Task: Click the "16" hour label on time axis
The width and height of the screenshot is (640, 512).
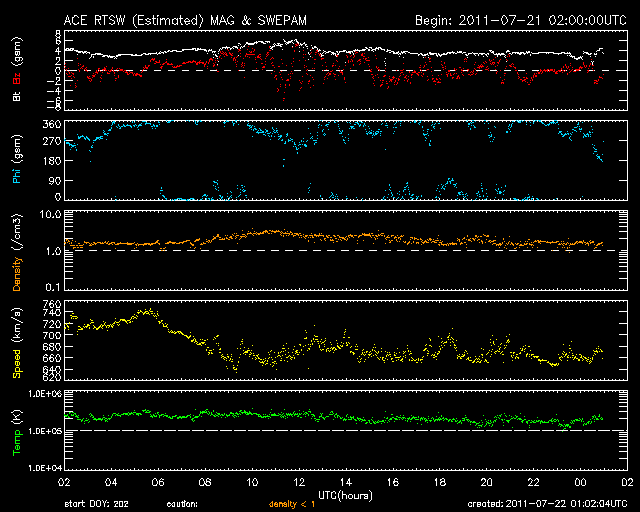Action: 393,483
